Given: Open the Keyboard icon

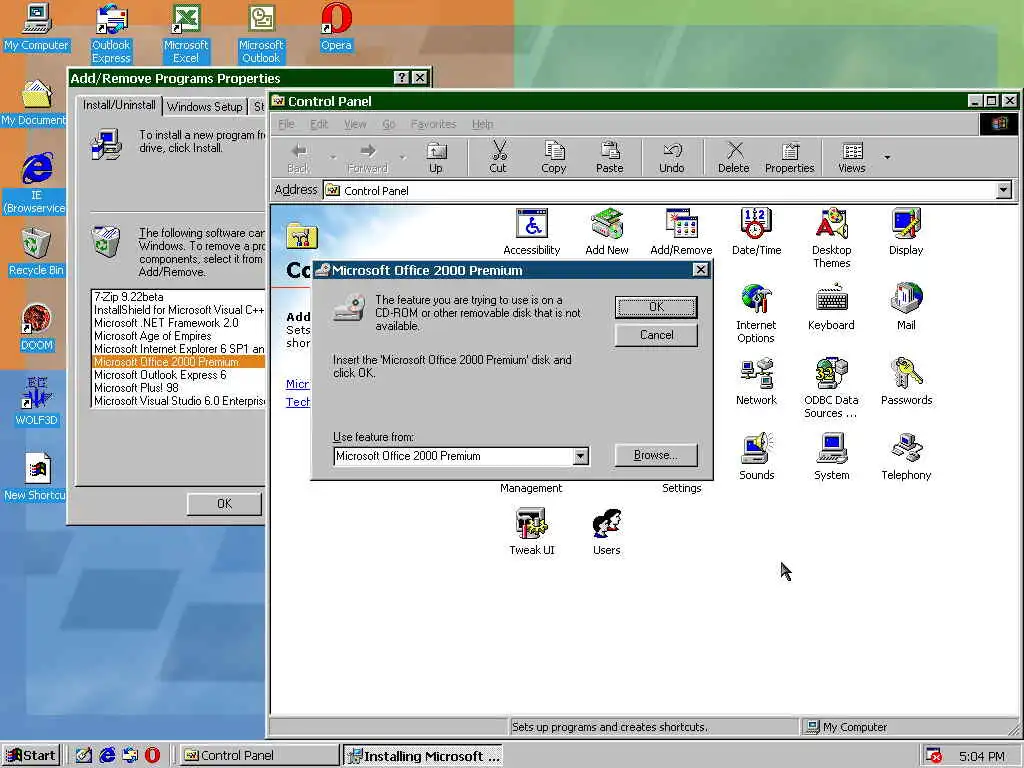Looking at the screenshot, I should pyautogui.click(x=831, y=307).
